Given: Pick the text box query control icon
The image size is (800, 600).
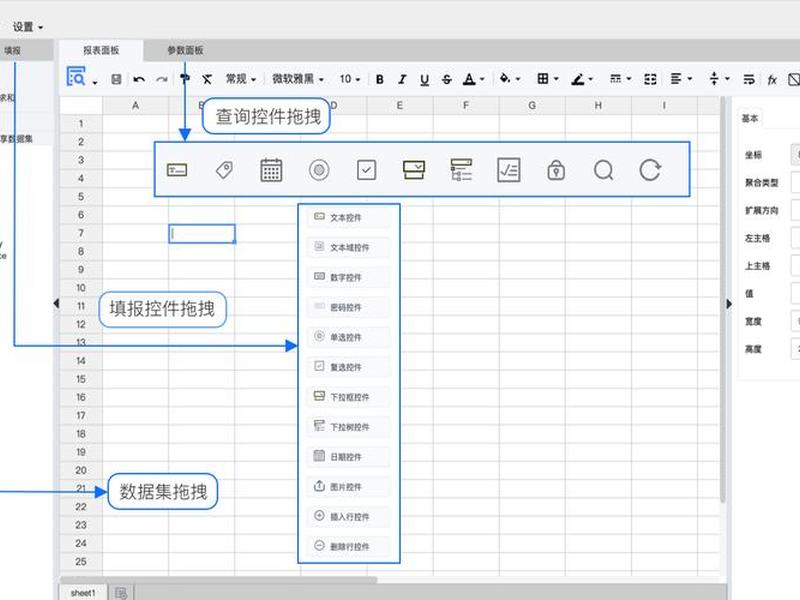Looking at the screenshot, I should coord(177,170).
